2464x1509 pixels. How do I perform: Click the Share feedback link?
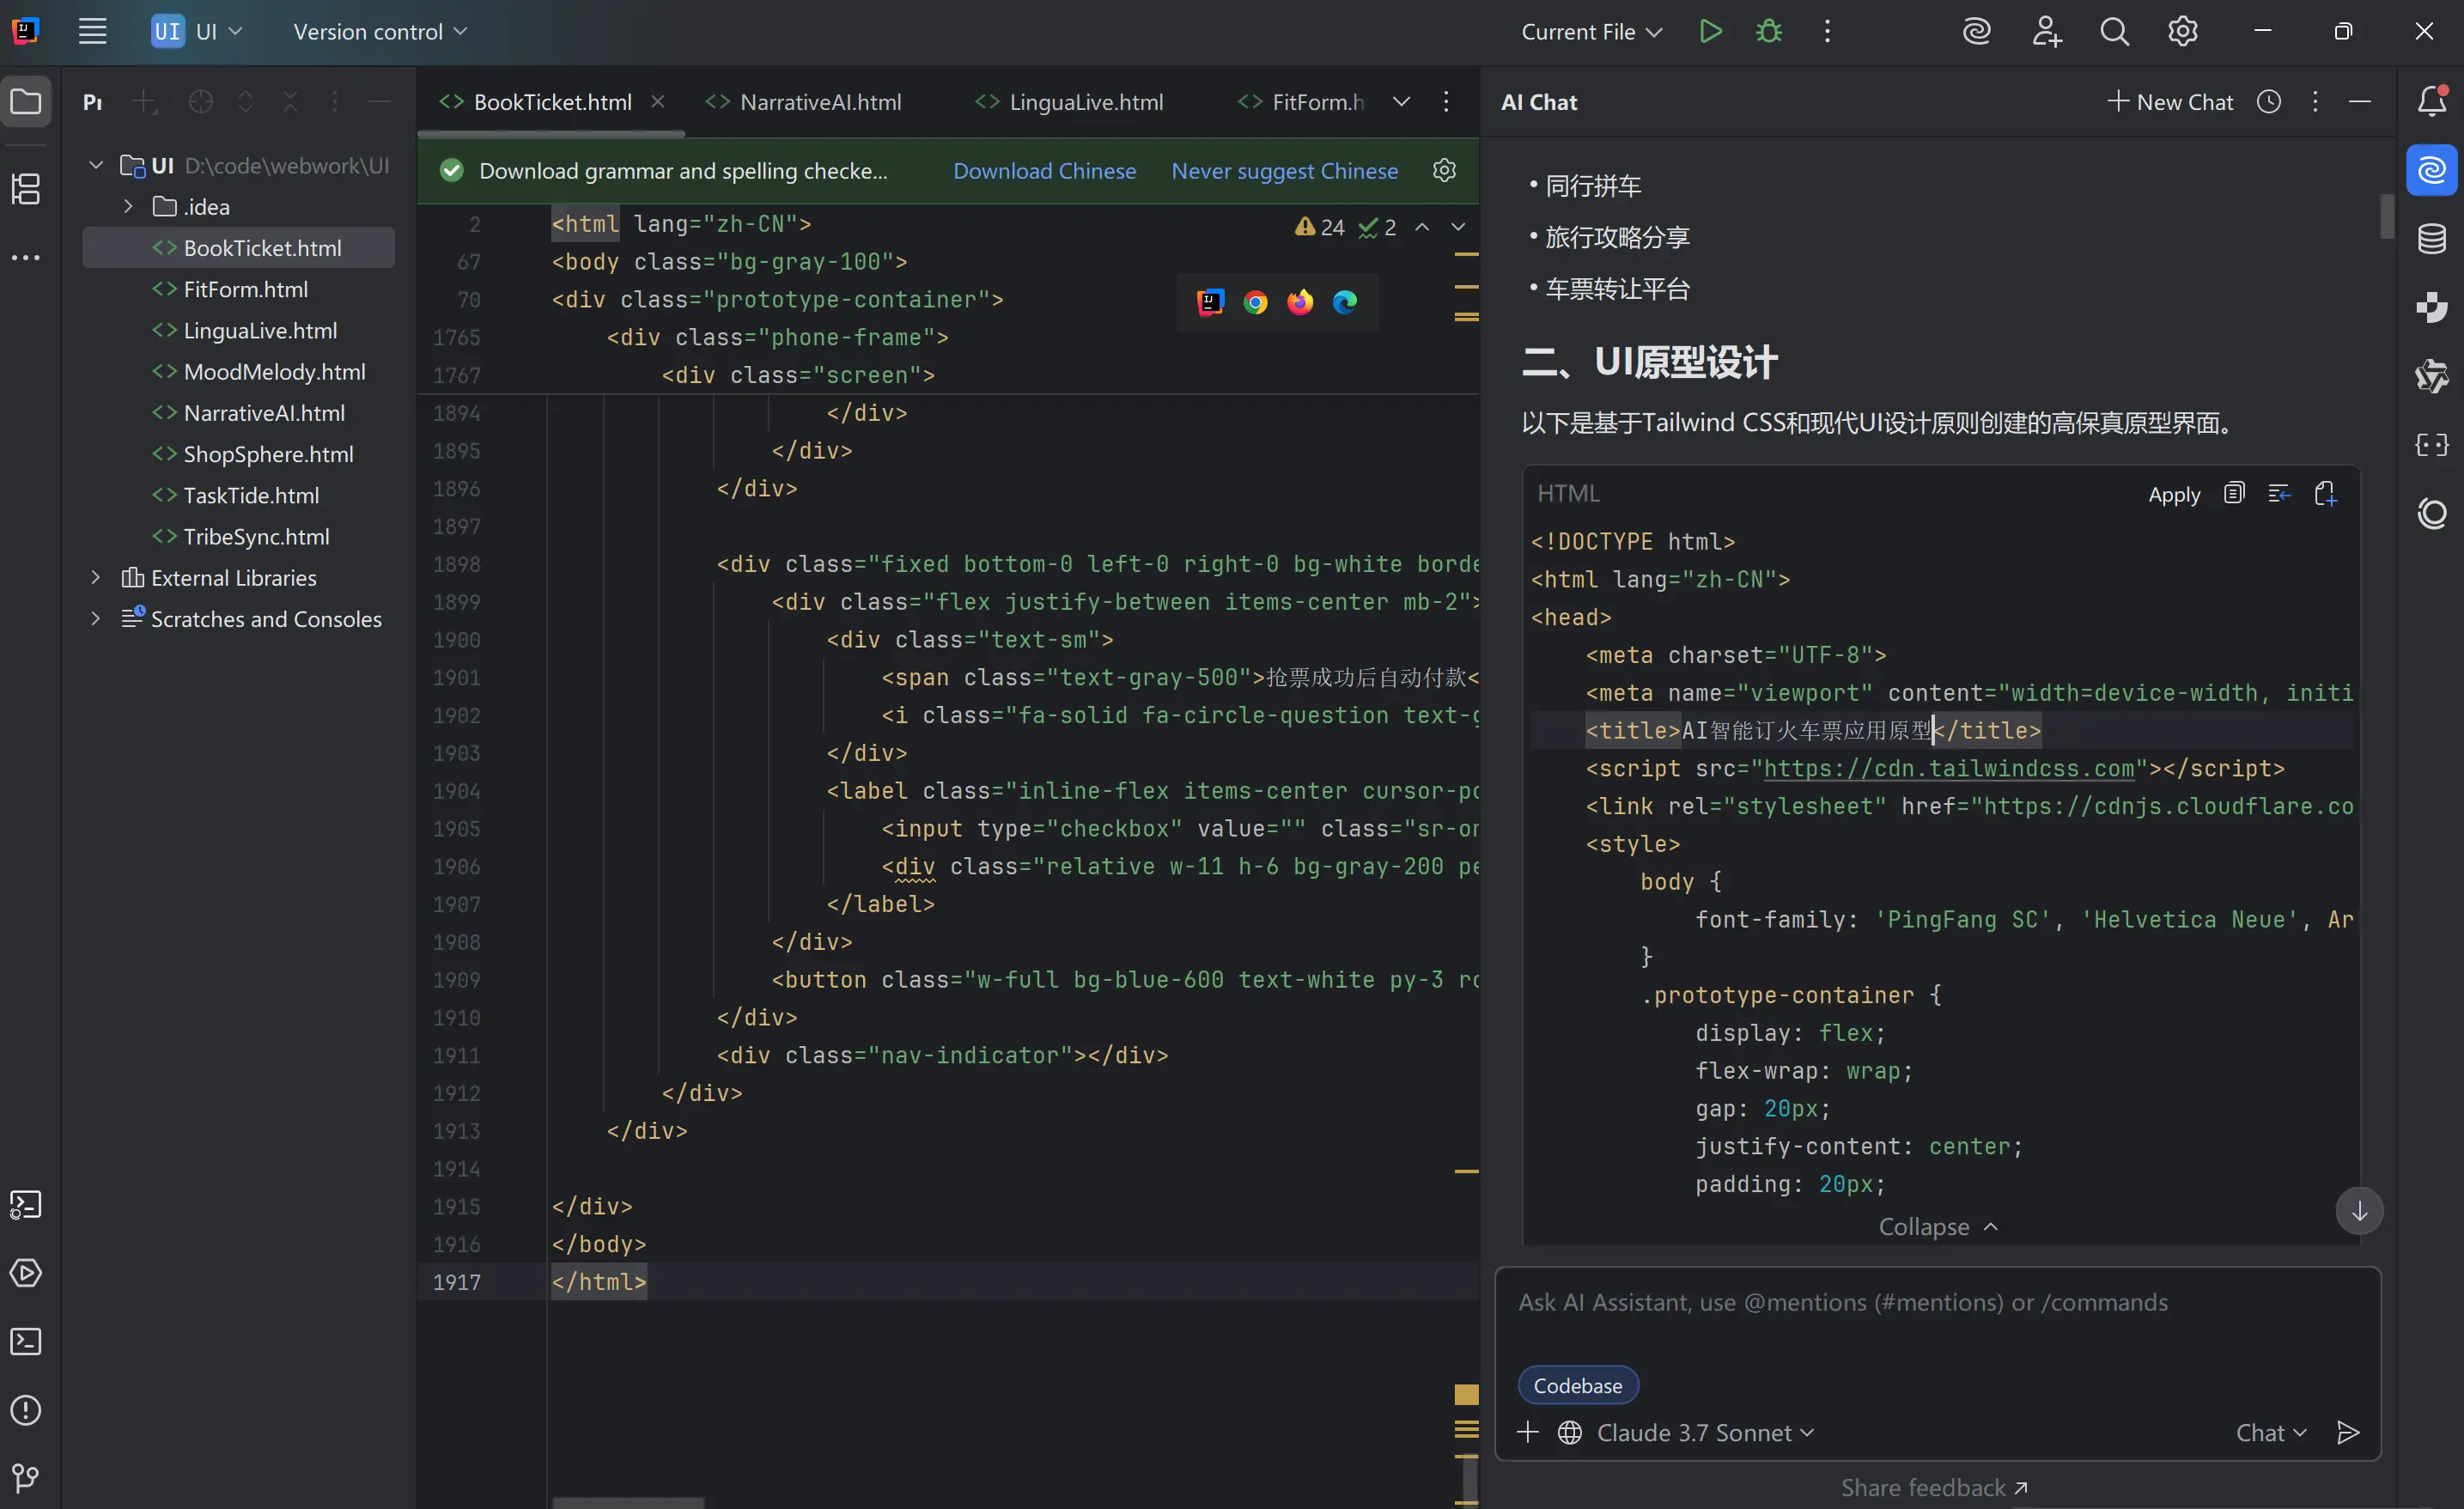point(1934,1487)
